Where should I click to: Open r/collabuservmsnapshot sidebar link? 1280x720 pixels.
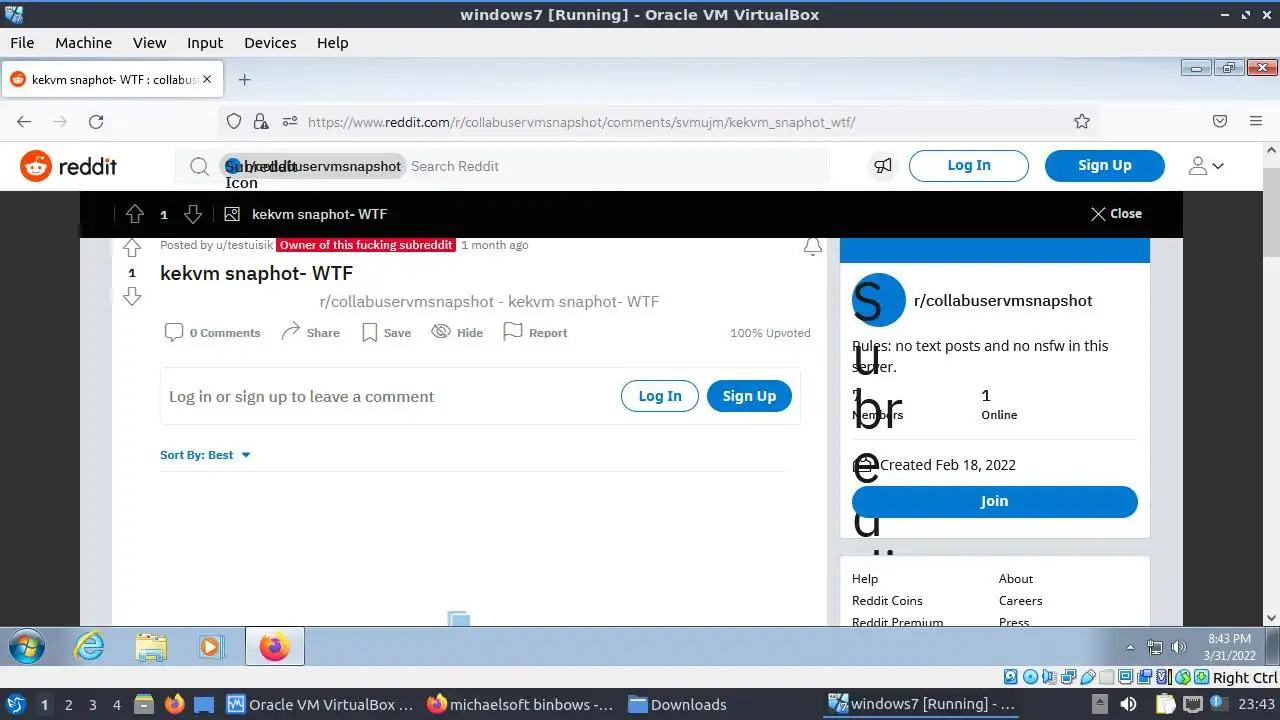1003,301
